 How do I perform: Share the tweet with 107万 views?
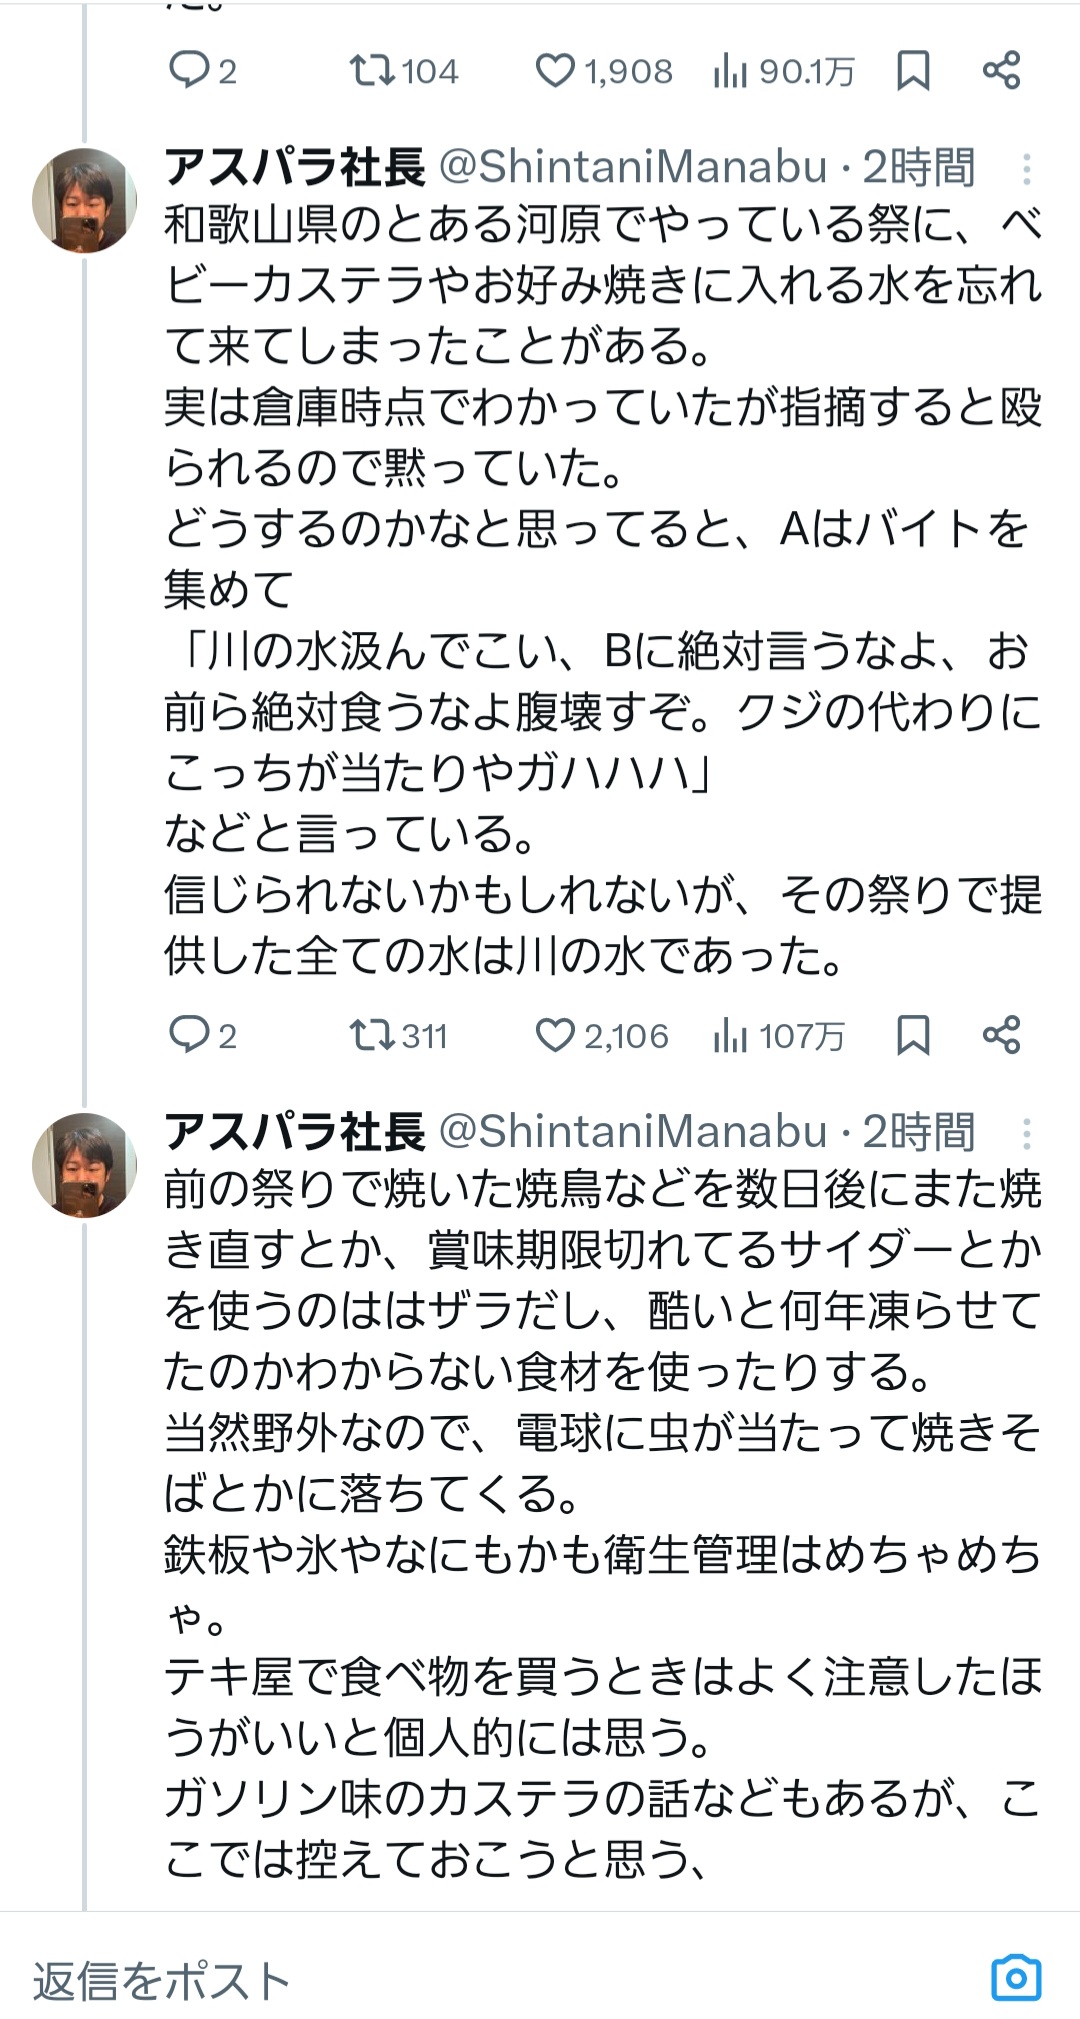click(x=1001, y=1035)
